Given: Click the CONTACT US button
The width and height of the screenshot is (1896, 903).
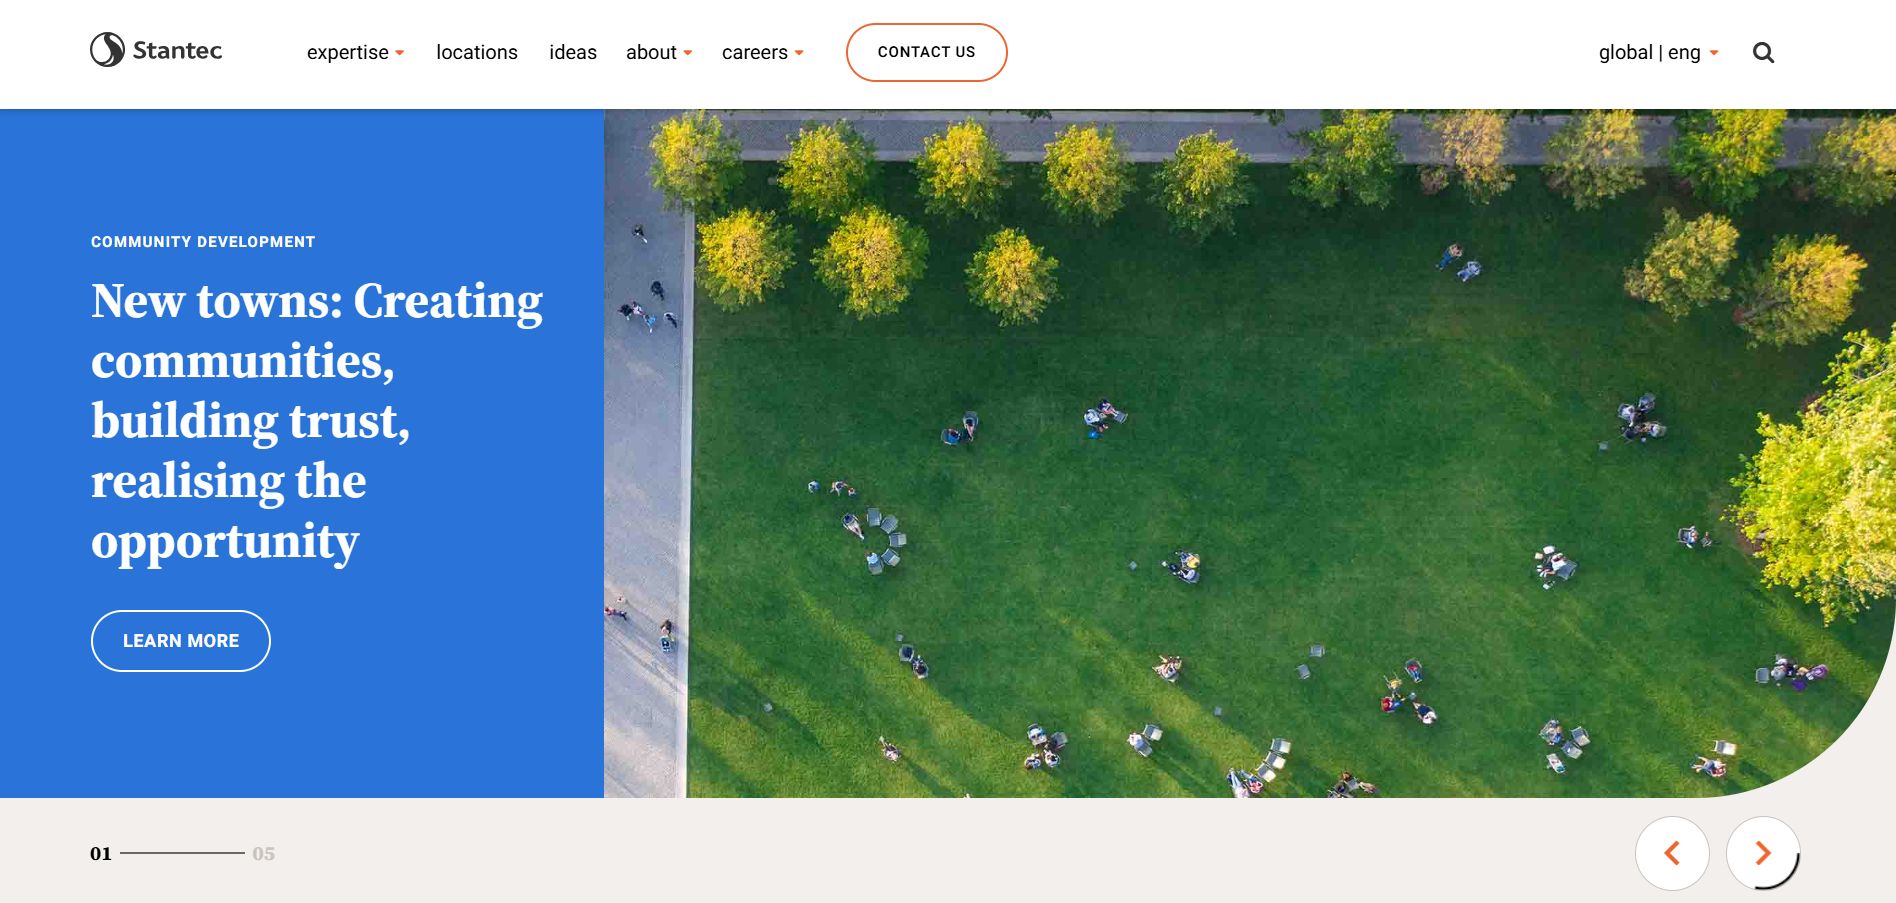Looking at the screenshot, I should pyautogui.click(x=926, y=52).
